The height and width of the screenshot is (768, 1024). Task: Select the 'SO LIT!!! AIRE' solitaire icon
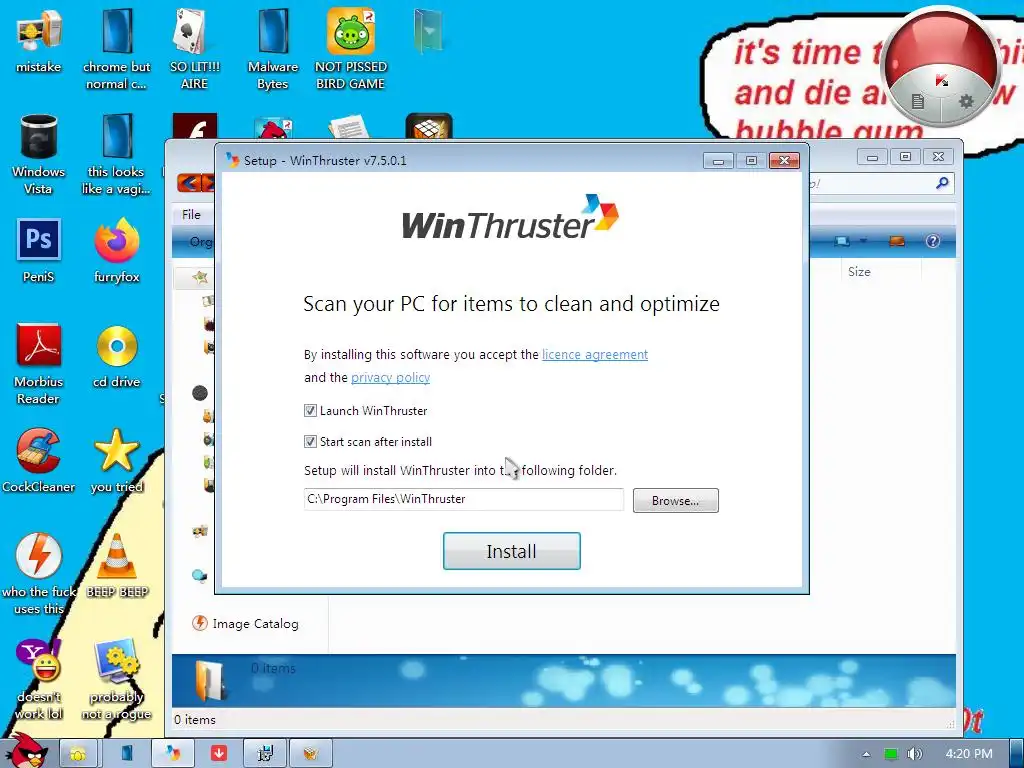point(195,49)
